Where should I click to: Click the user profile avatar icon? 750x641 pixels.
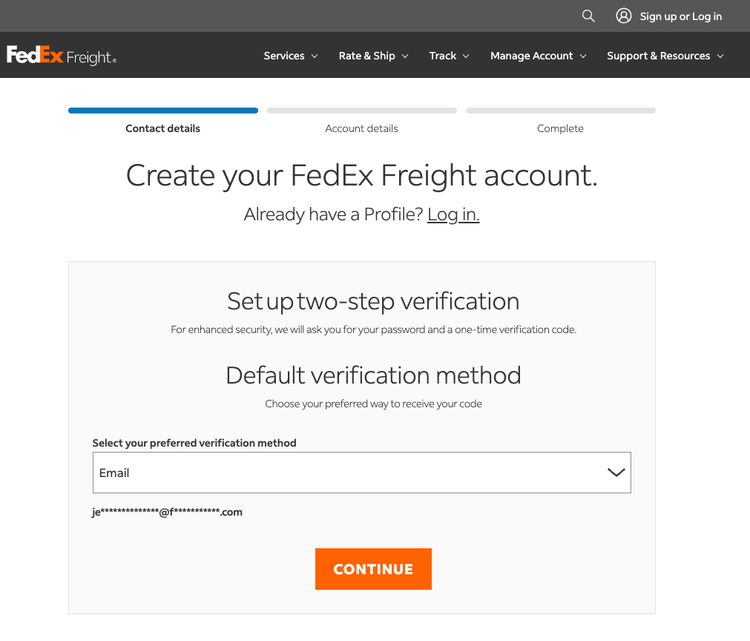click(624, 16)
